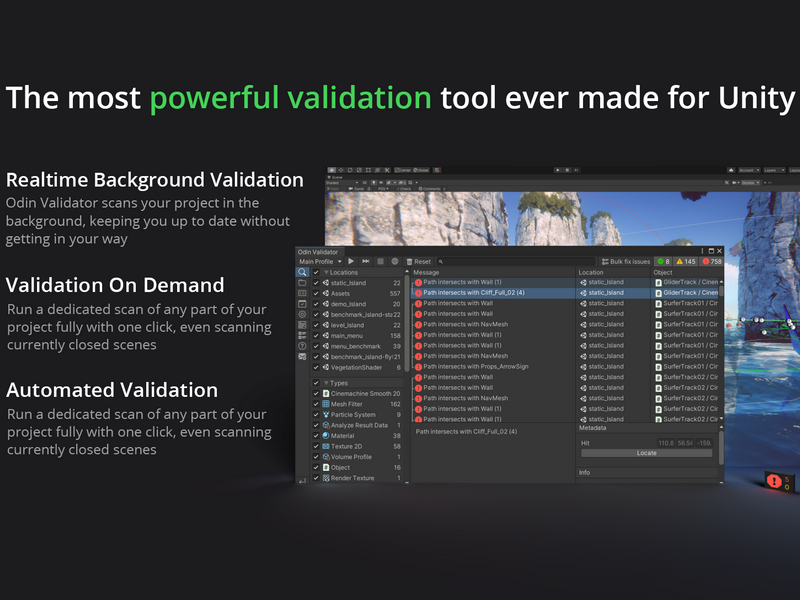The width and height of the screenshot is (800, 600).
Task: Click the Reset button
Action: coord(418,261)
